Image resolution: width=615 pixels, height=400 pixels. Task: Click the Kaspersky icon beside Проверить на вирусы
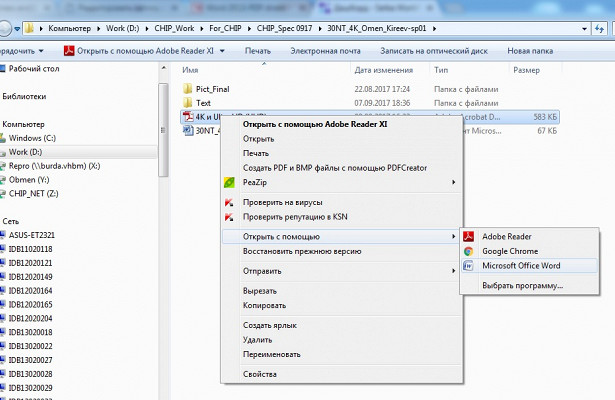230,202
